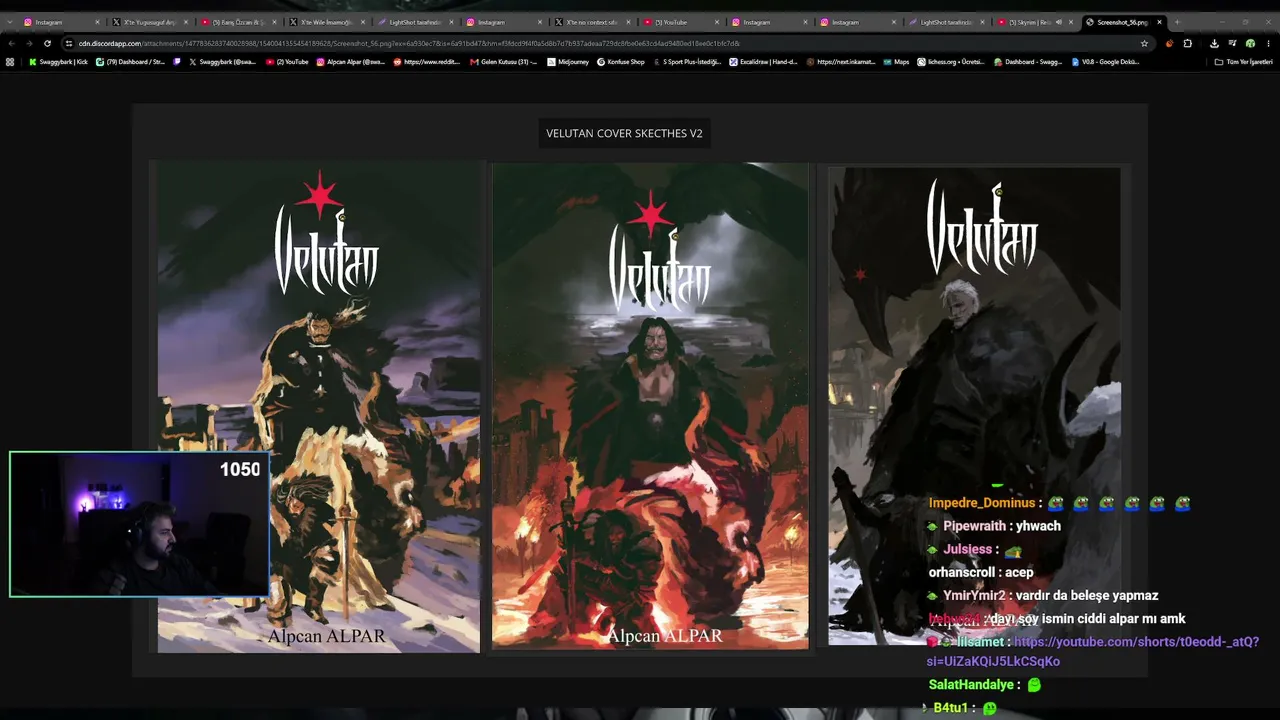Image resolution: width=1280 pixels, height=720 pixels.
Task: Open the Dashboard - Swagg... bookmark
Action: [1028, 62]
